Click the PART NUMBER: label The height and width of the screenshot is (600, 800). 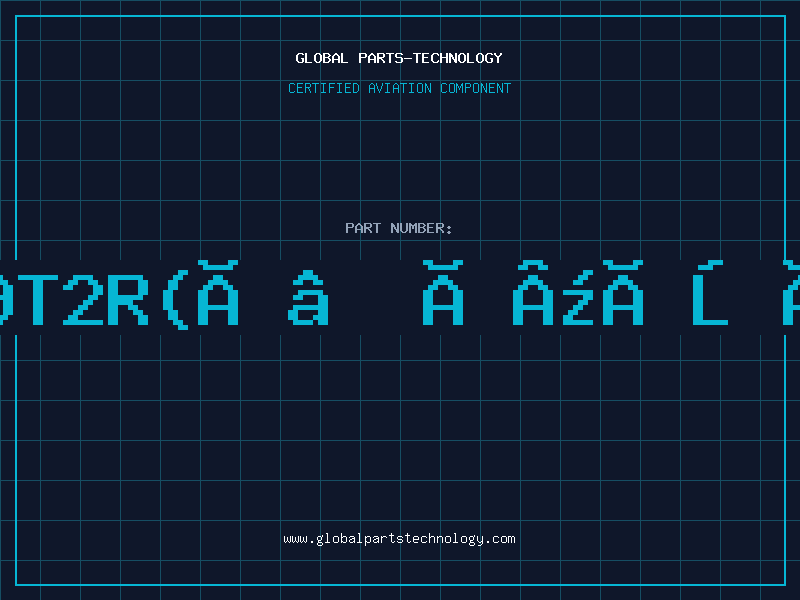(x=398, y=228)
